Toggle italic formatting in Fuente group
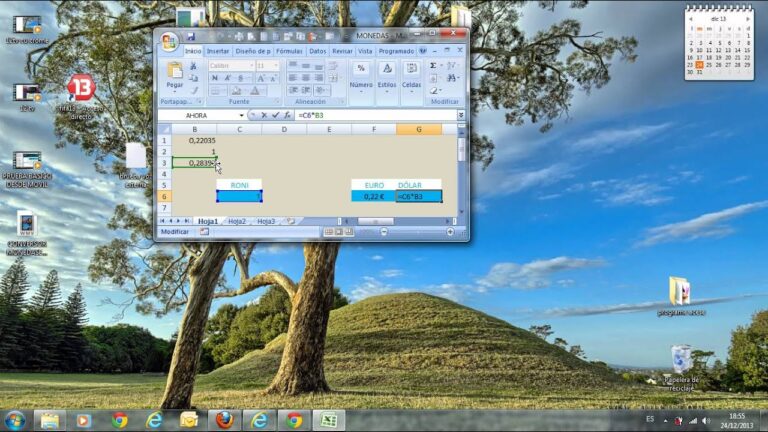The image size is (768, 432). 227,78
